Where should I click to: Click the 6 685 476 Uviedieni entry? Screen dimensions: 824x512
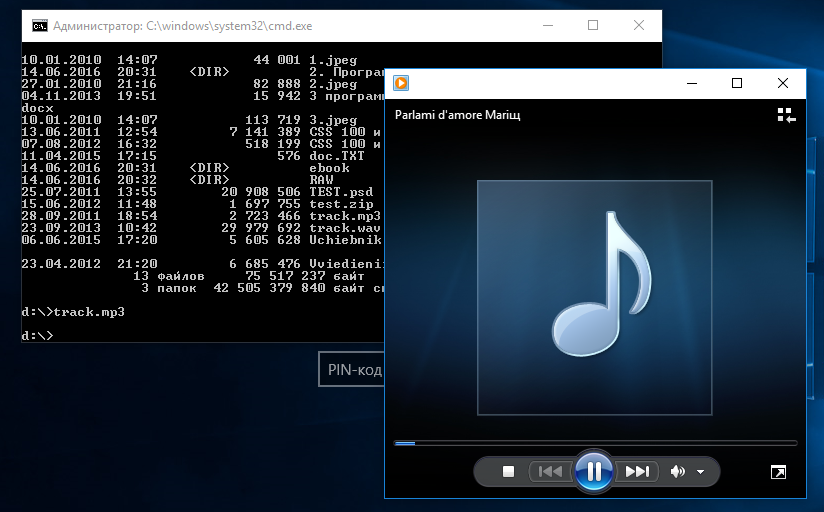point(306,264)
